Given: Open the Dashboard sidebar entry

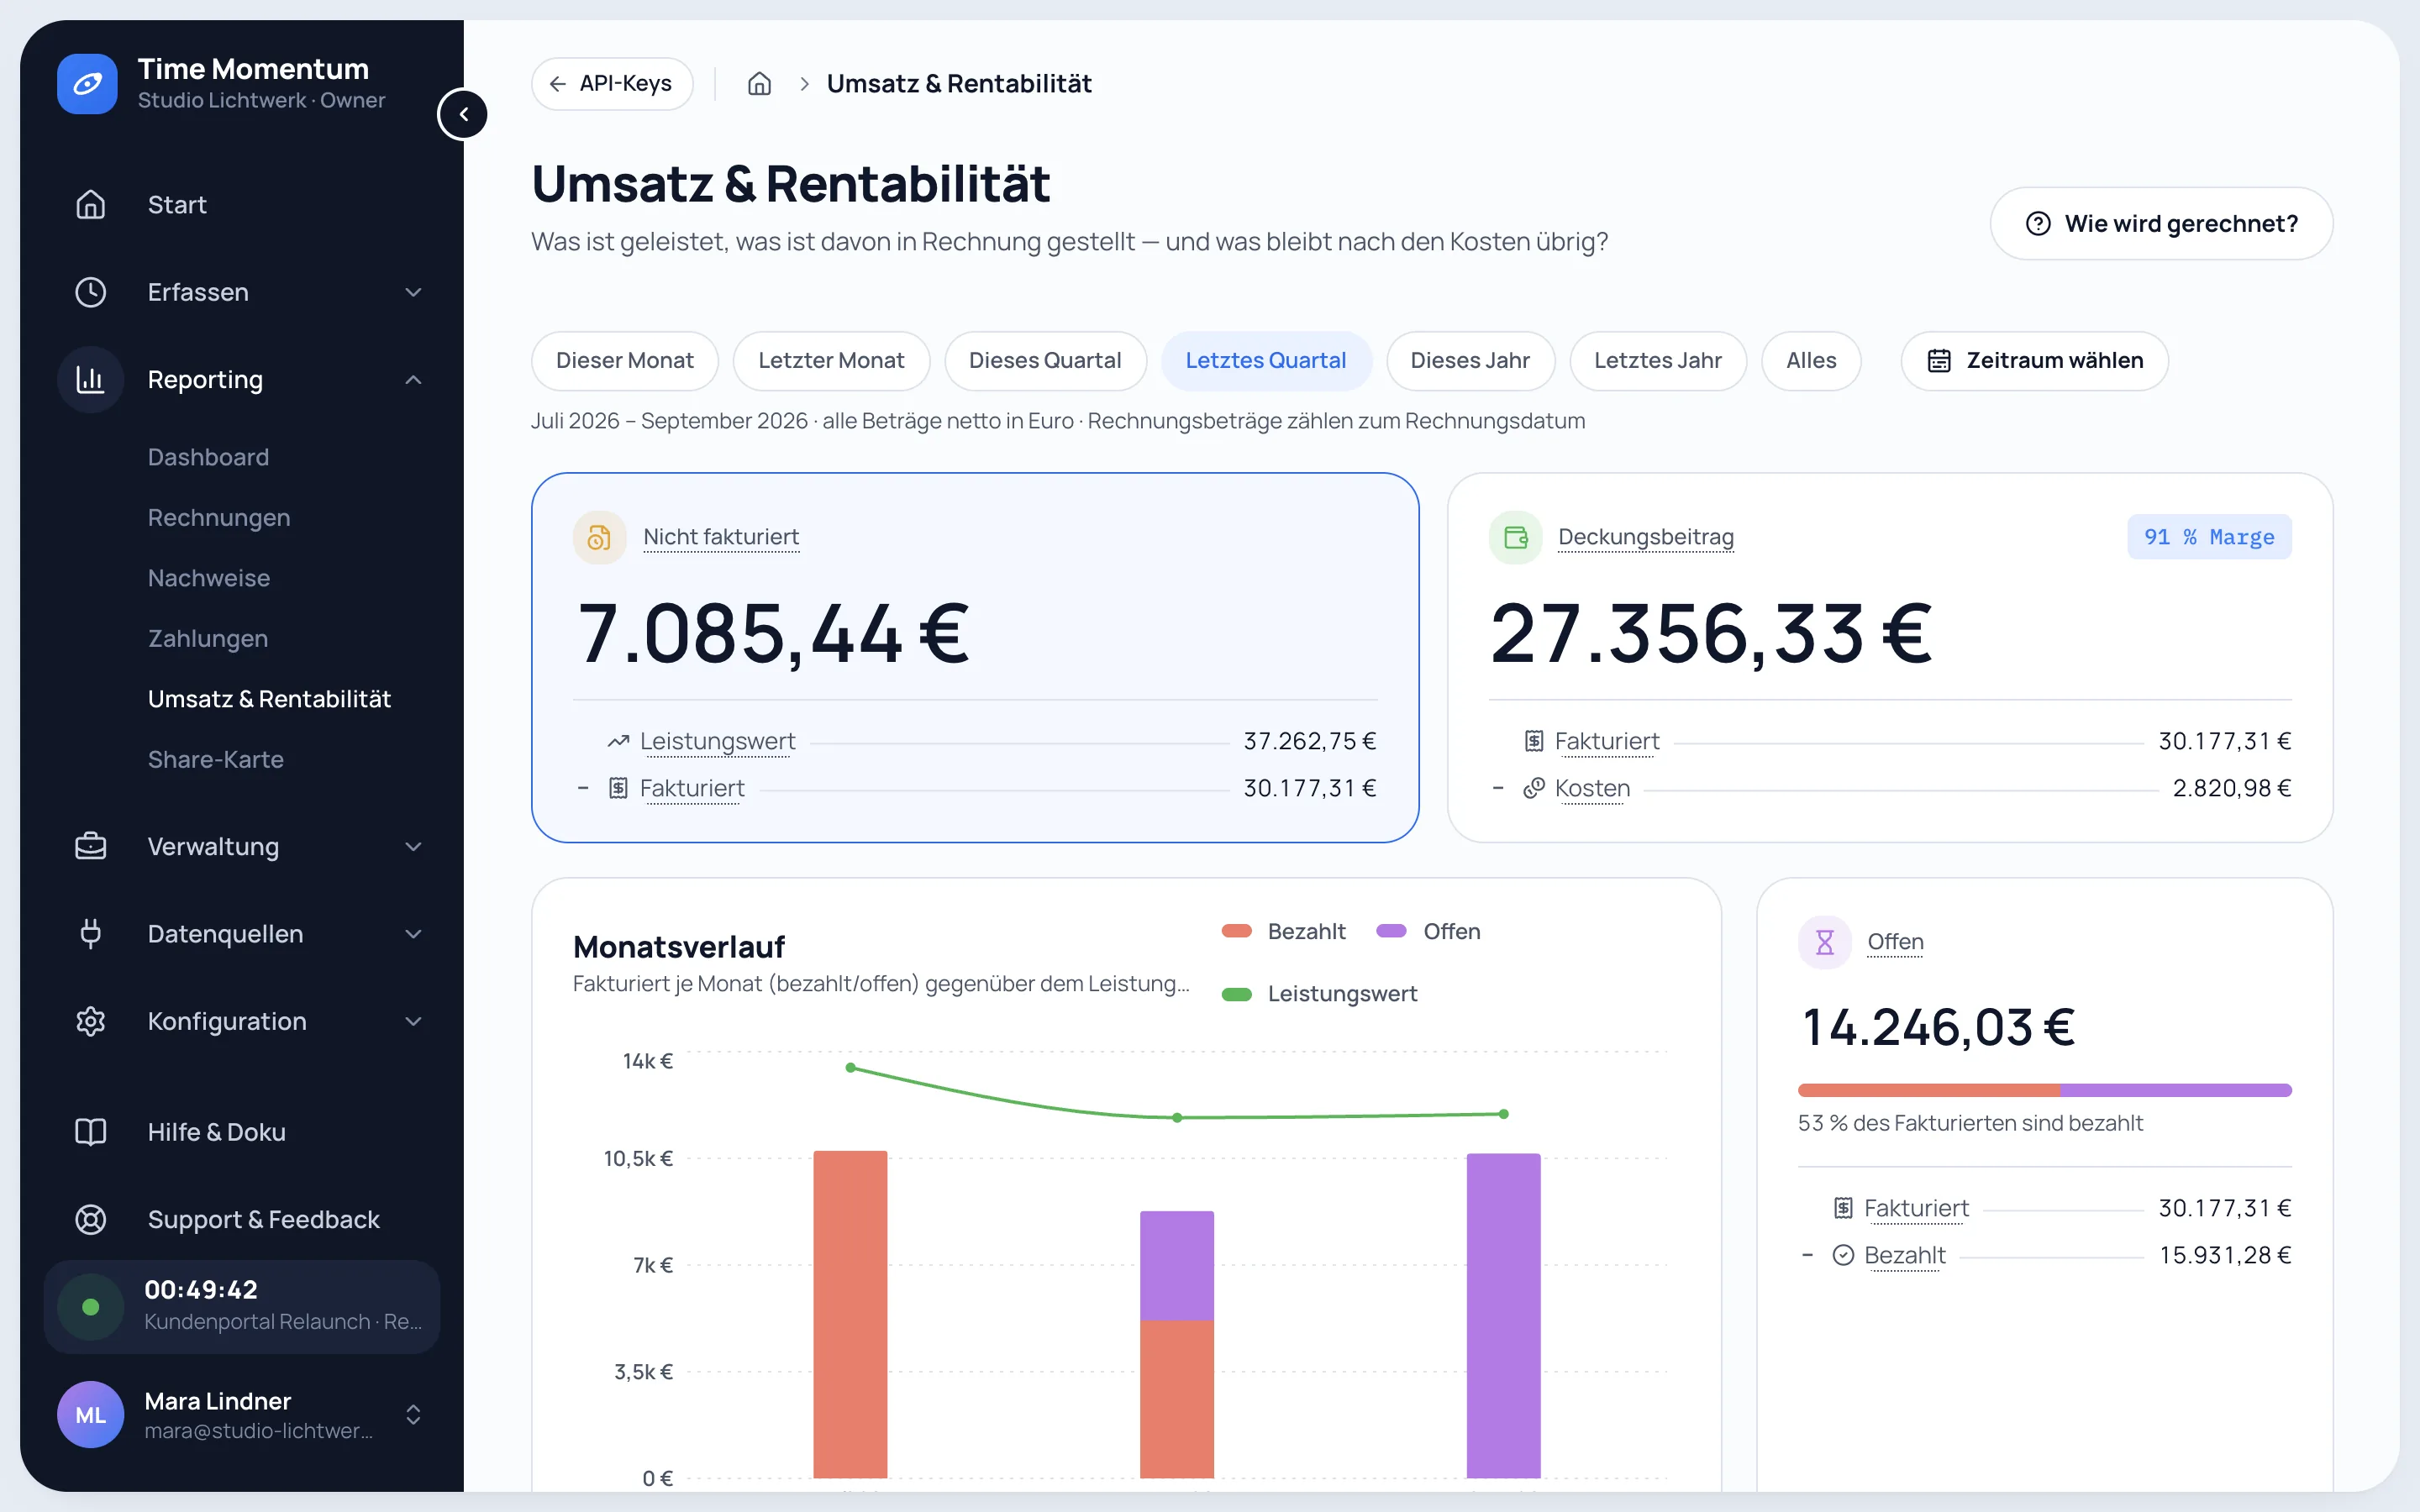Looking at the screenshot, I should point(208,457).
